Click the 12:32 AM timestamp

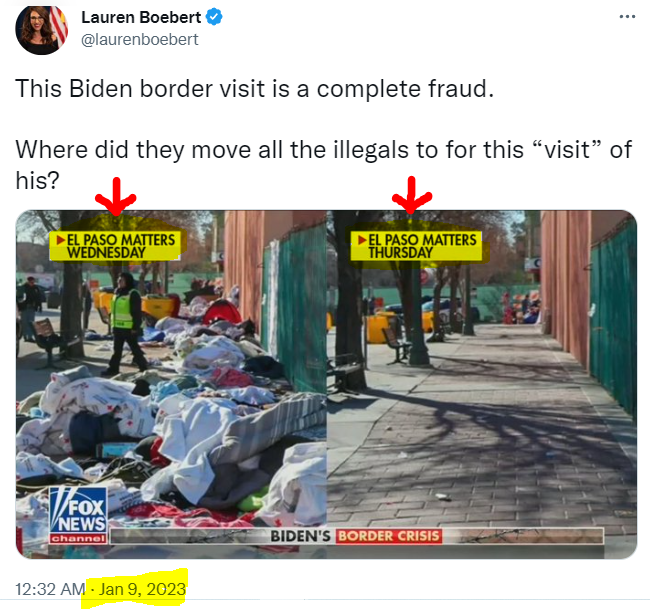(50, 589)
